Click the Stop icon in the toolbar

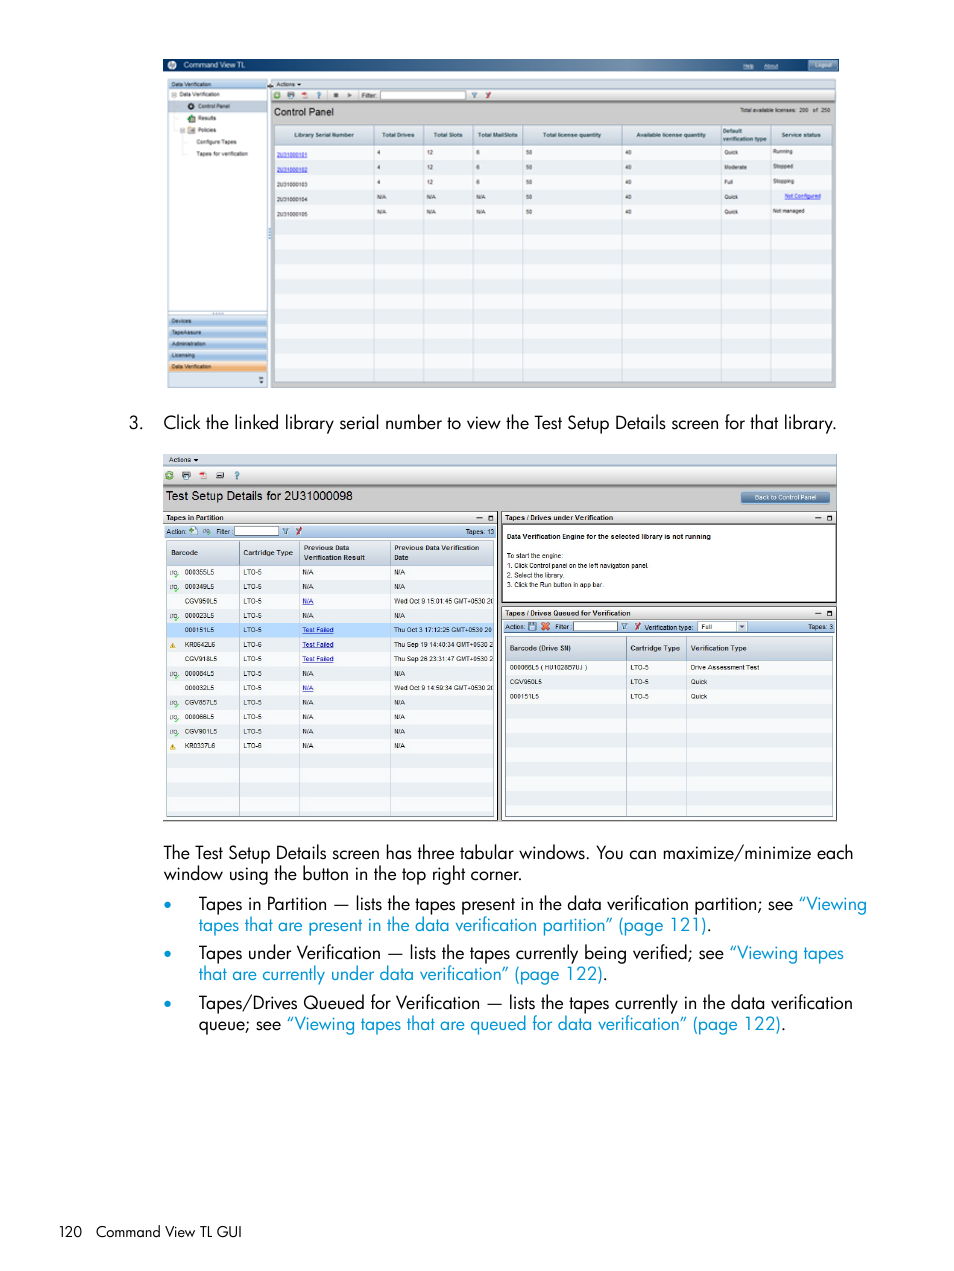click(337, 94)
